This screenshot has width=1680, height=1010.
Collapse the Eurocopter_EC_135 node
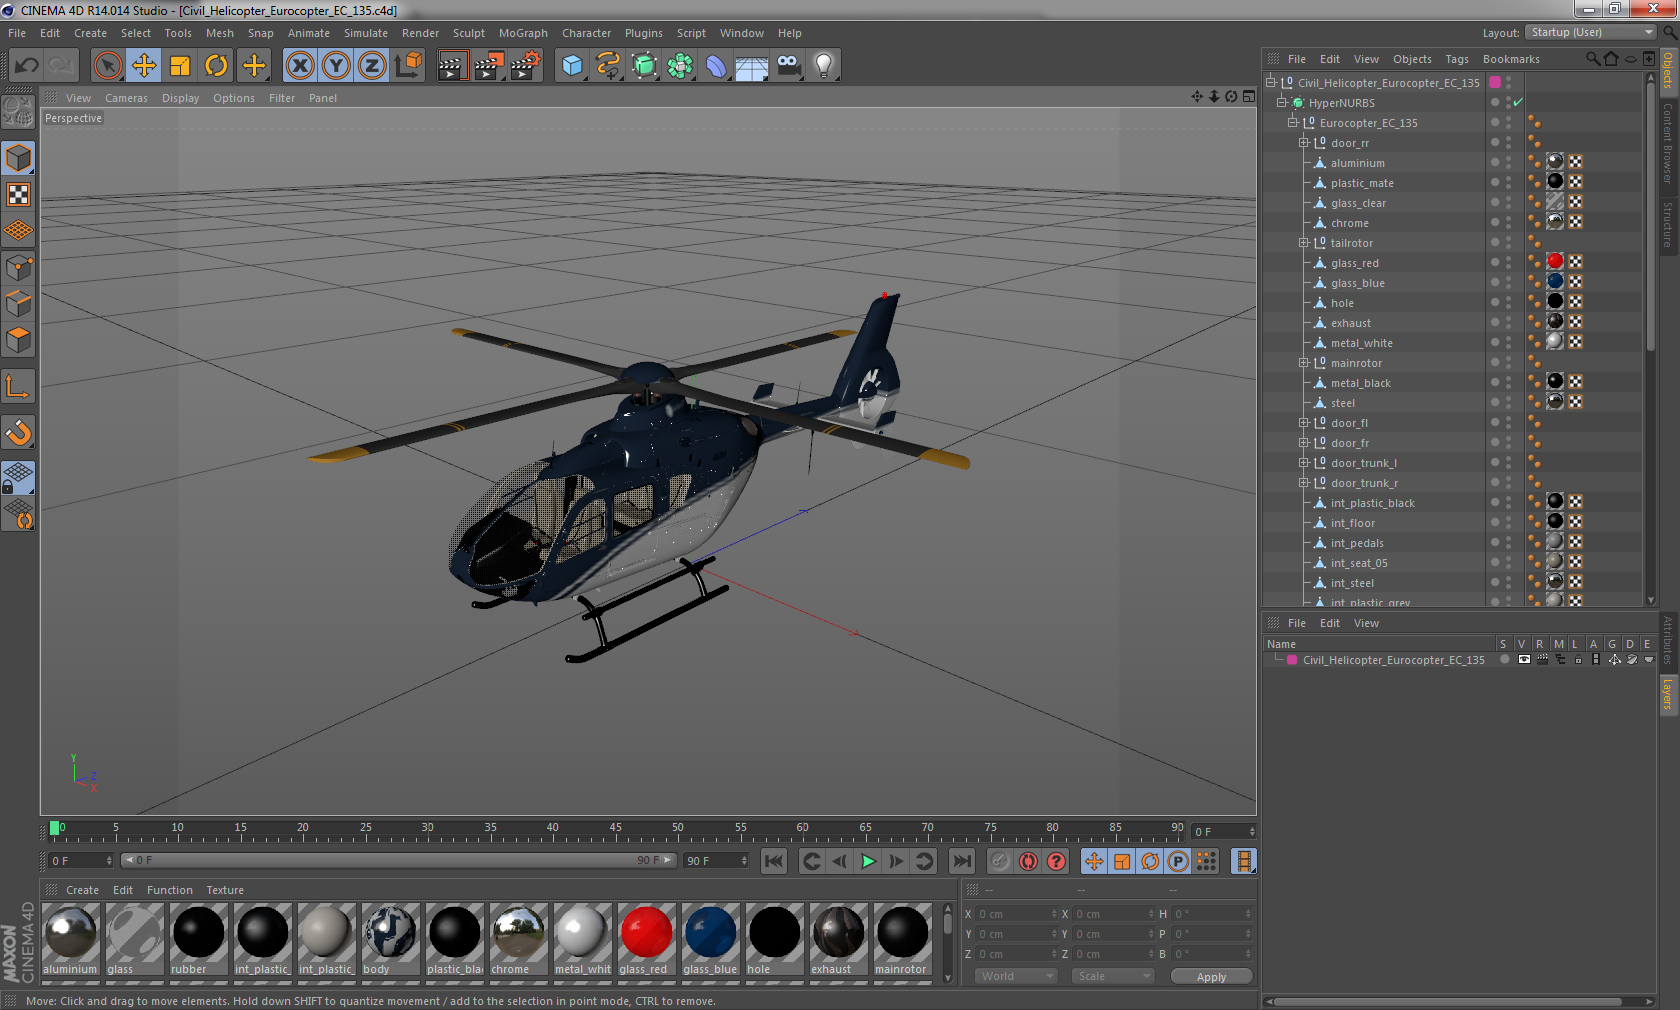point(1292,122)
